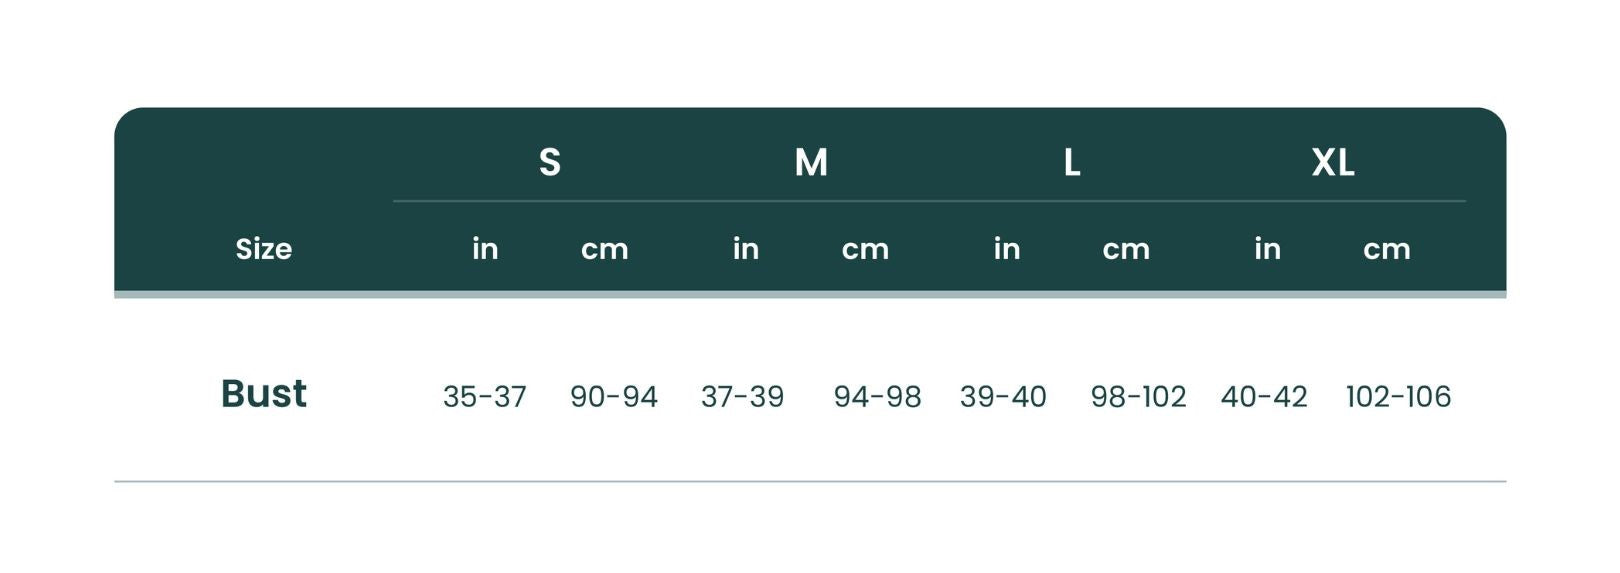Viewport: 1620px width, 573px height.
Task: Select the Bust row label
Action: [264, 394]
